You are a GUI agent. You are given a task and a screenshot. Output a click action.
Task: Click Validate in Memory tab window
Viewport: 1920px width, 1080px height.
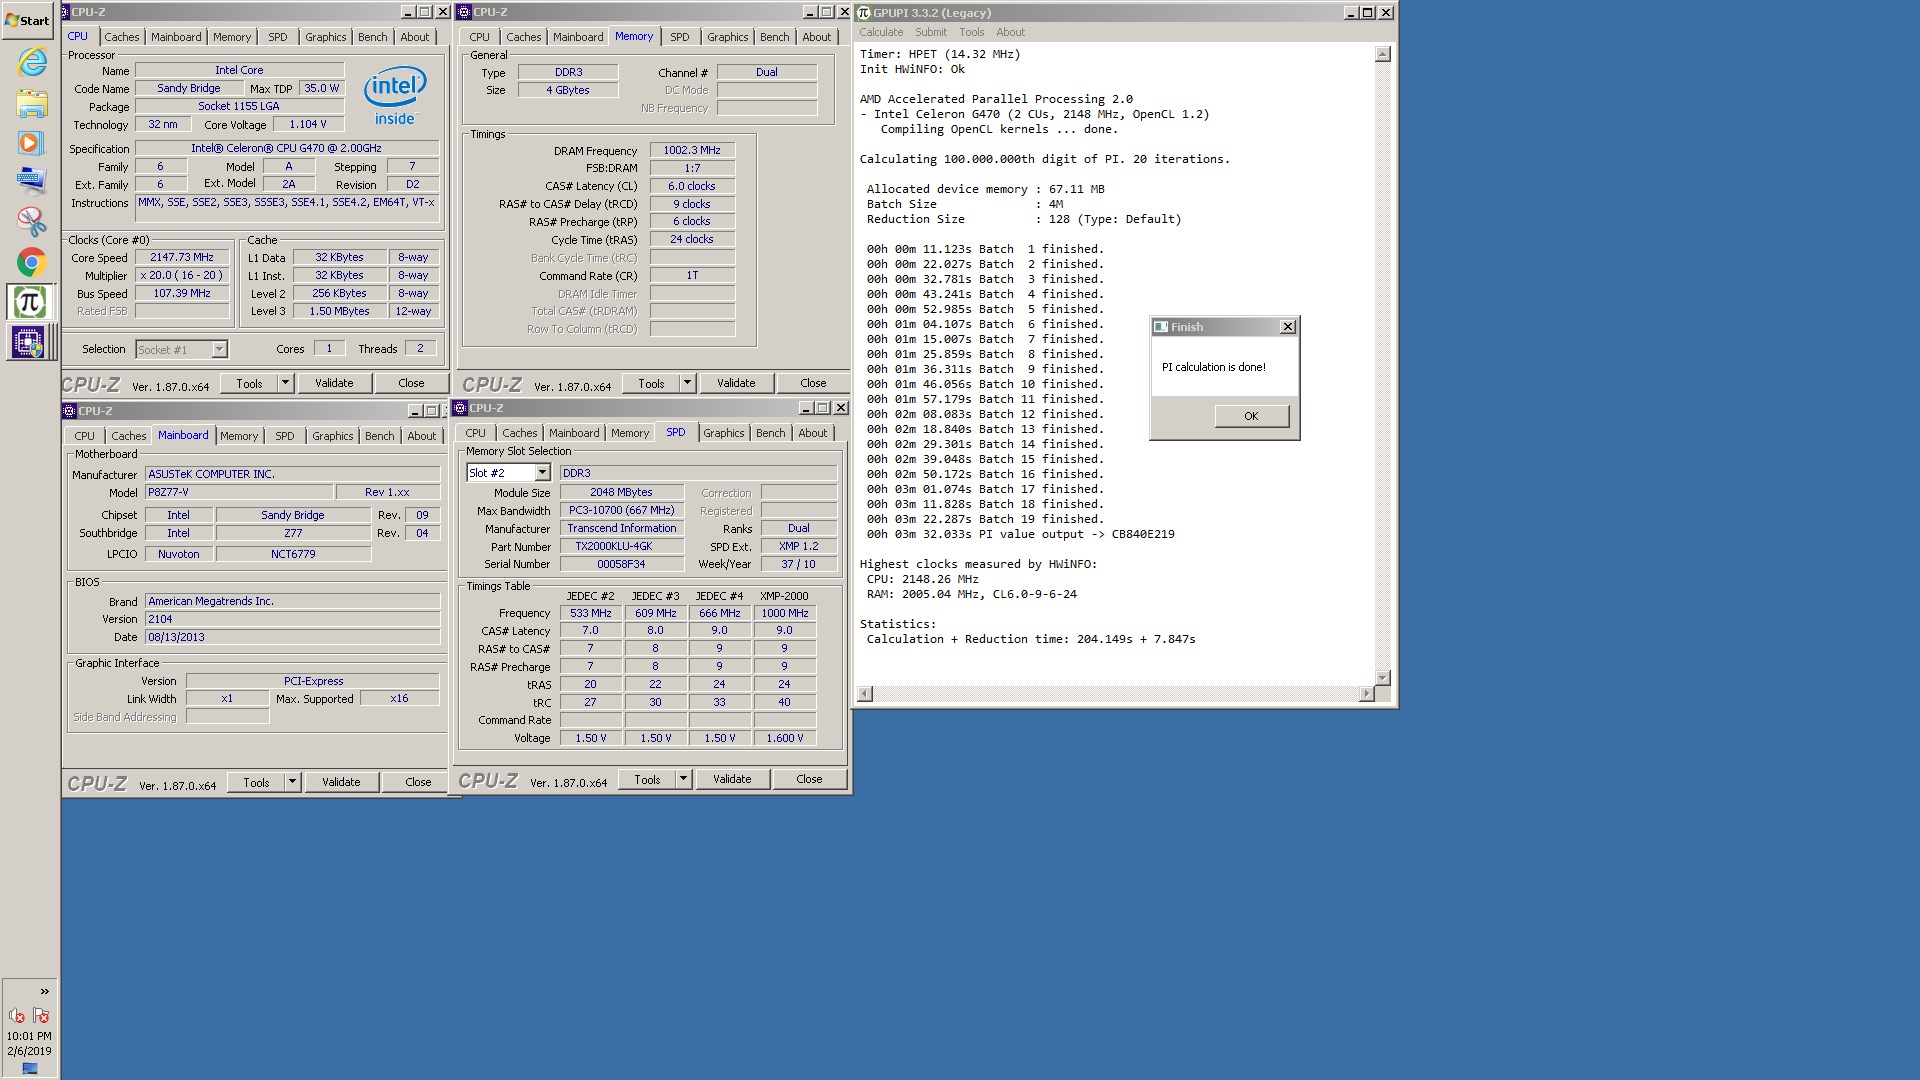pos(736,383)
